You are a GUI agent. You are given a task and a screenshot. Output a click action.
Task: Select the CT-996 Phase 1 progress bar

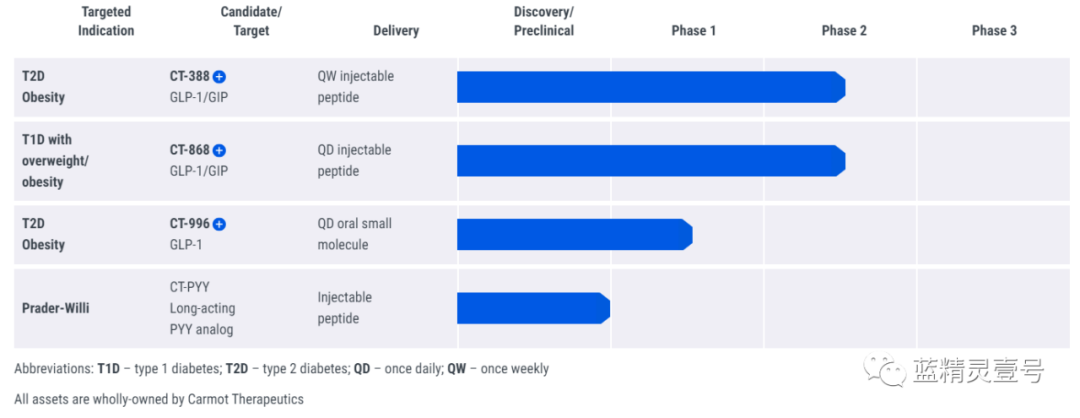click(574, 234)
